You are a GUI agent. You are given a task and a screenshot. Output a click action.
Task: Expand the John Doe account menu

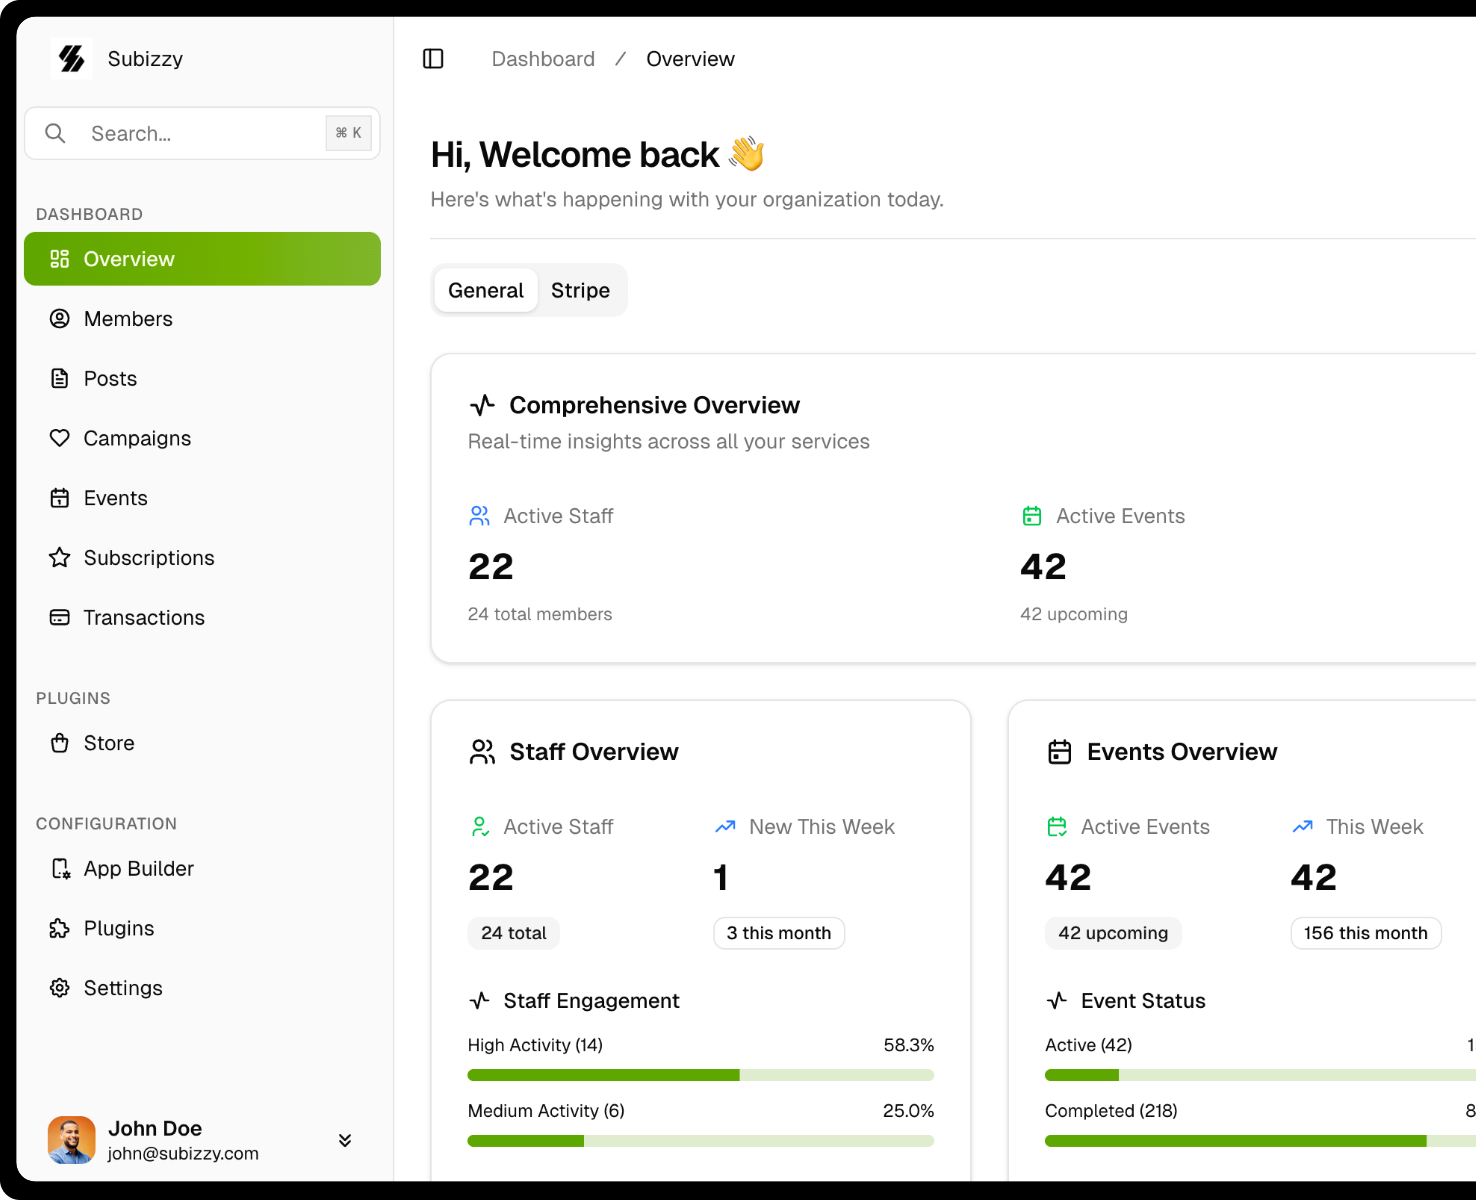(344, 1140)
